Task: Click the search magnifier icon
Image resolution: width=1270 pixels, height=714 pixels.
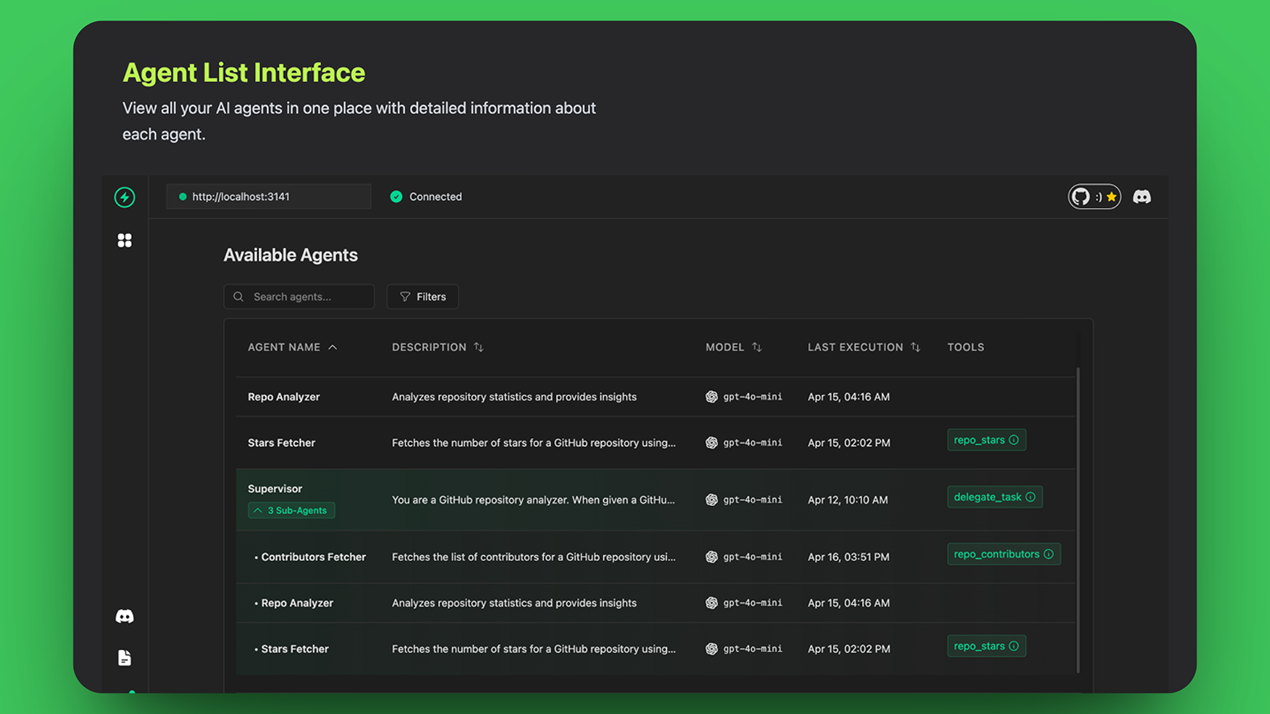Action: 239,297
